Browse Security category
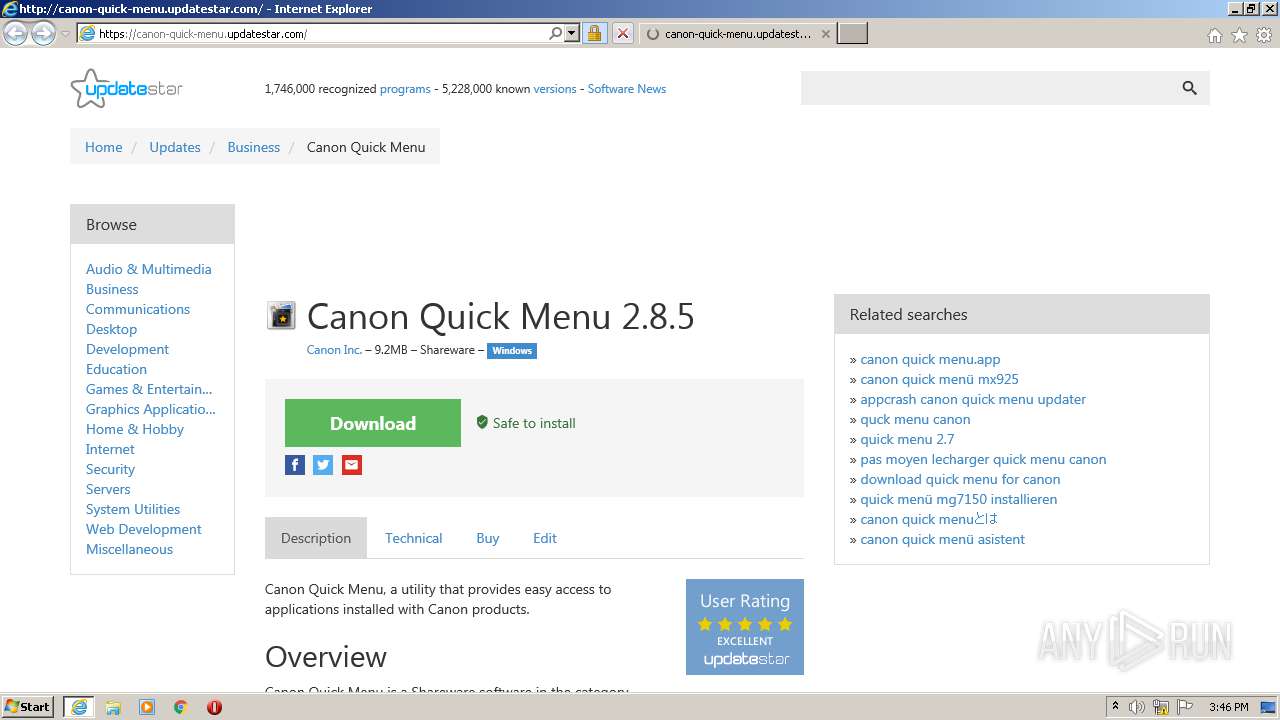The width and height of the screenshot is (1280, 720). (x=110, y=469)
